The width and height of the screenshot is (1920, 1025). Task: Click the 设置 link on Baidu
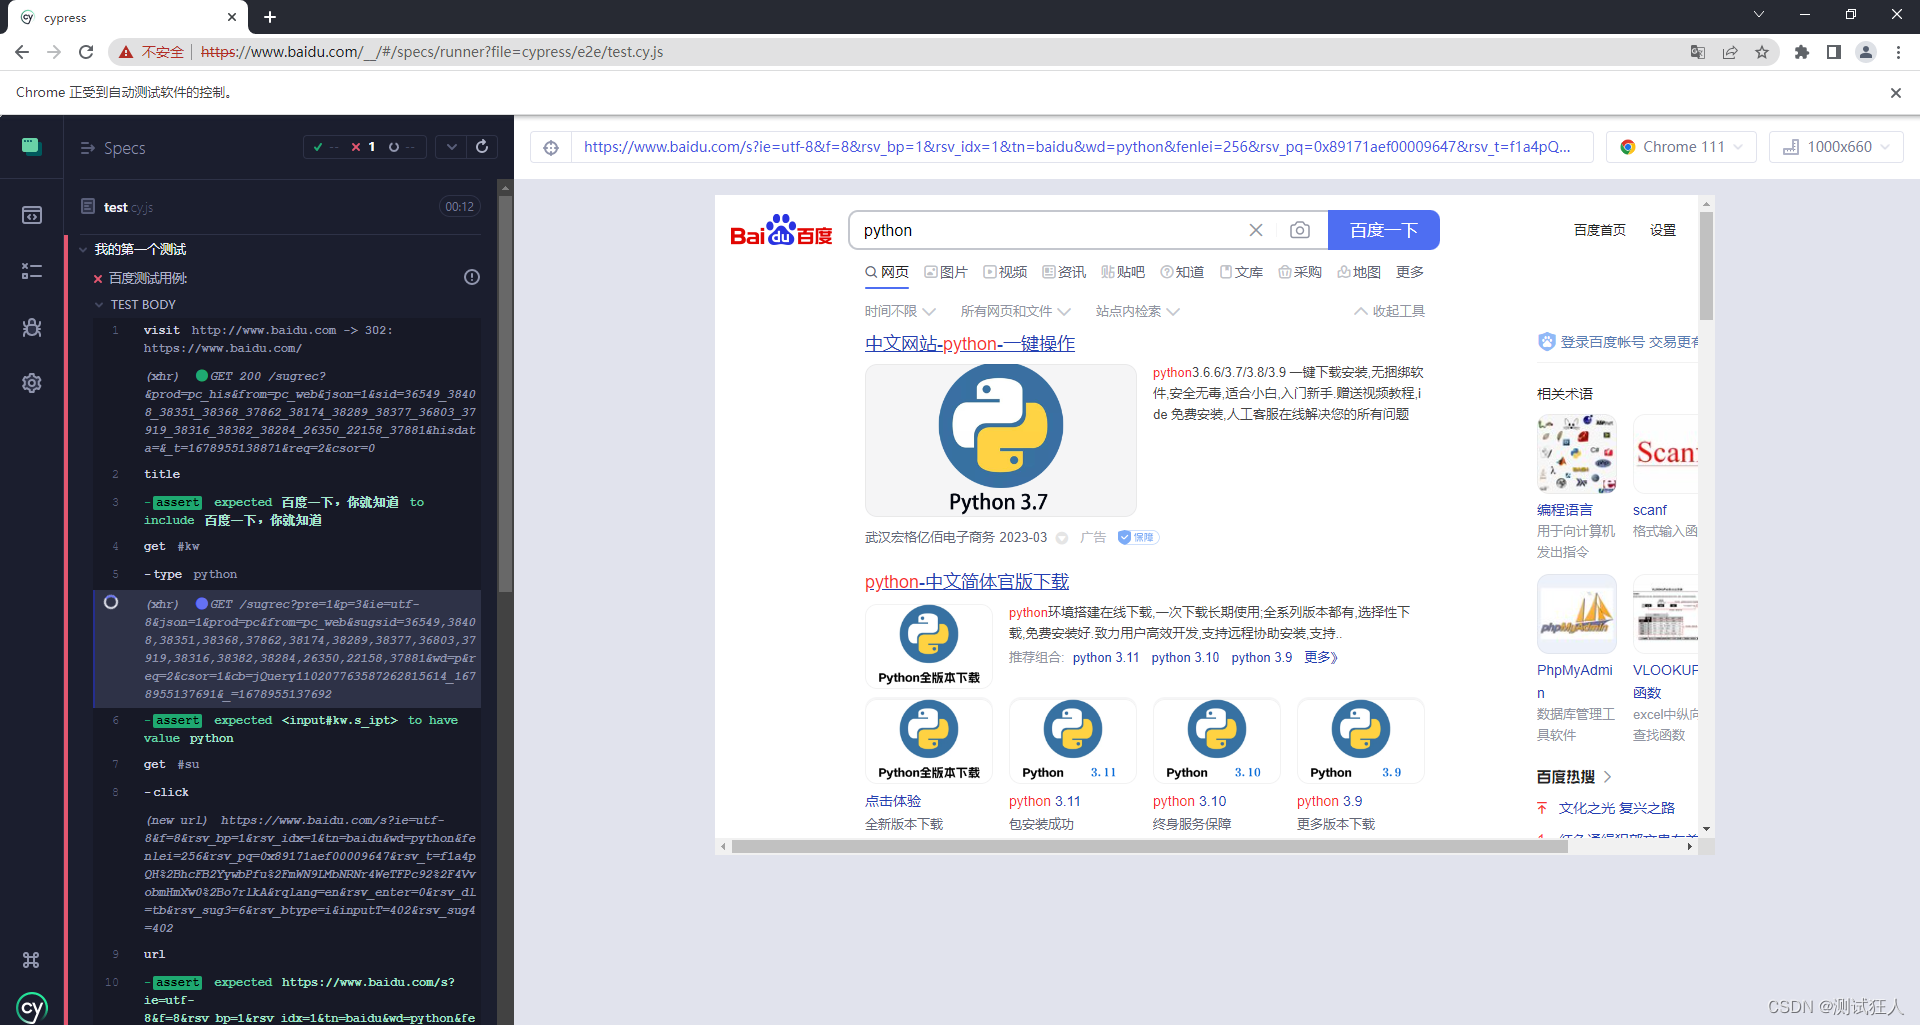coord(1663,230)
